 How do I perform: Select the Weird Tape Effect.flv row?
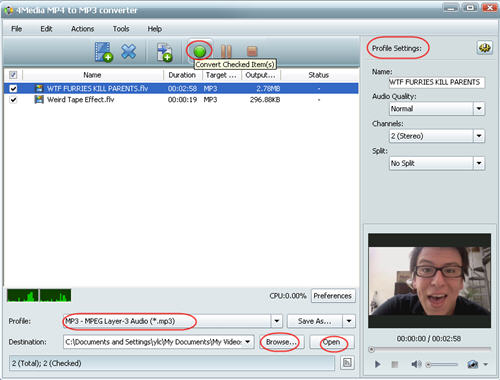coord(181,100)
